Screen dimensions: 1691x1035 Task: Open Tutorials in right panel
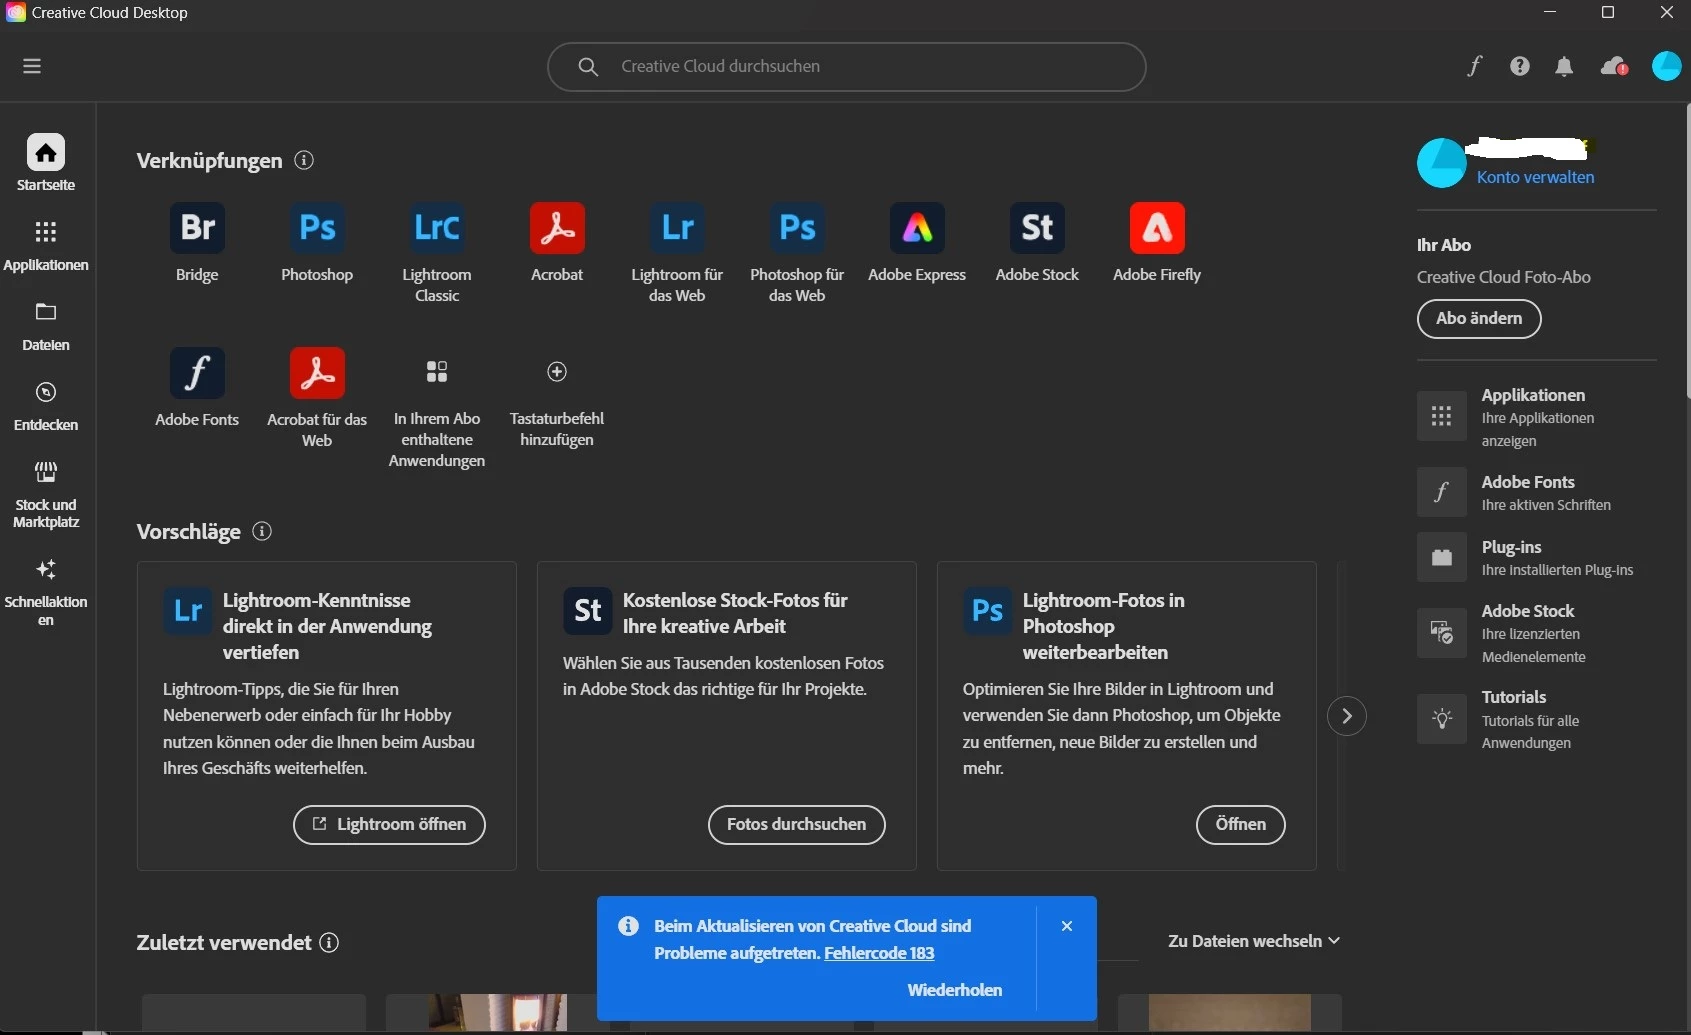coord(1536,719)
